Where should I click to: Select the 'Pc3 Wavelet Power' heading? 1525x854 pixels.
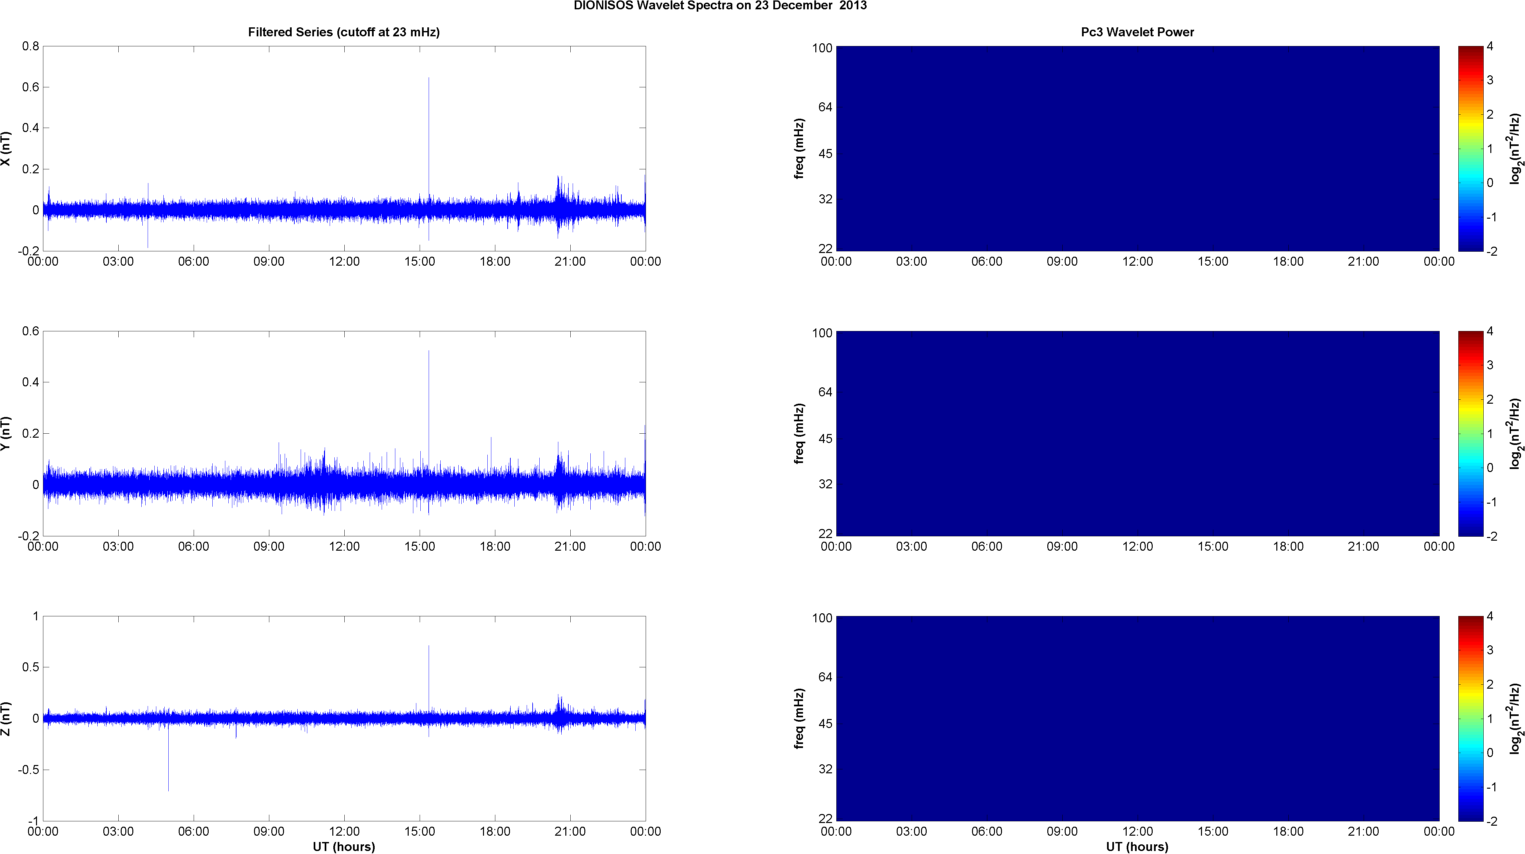[1137, 32]
